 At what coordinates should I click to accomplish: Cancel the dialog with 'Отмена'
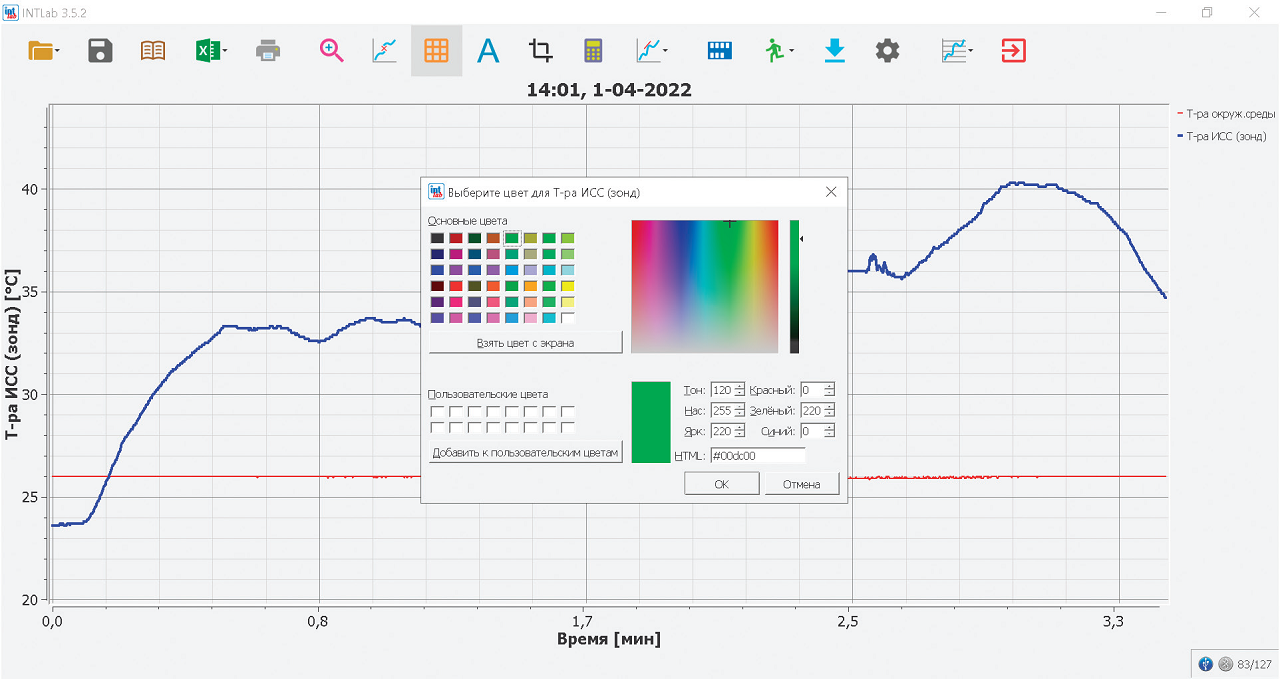(801, 484)
